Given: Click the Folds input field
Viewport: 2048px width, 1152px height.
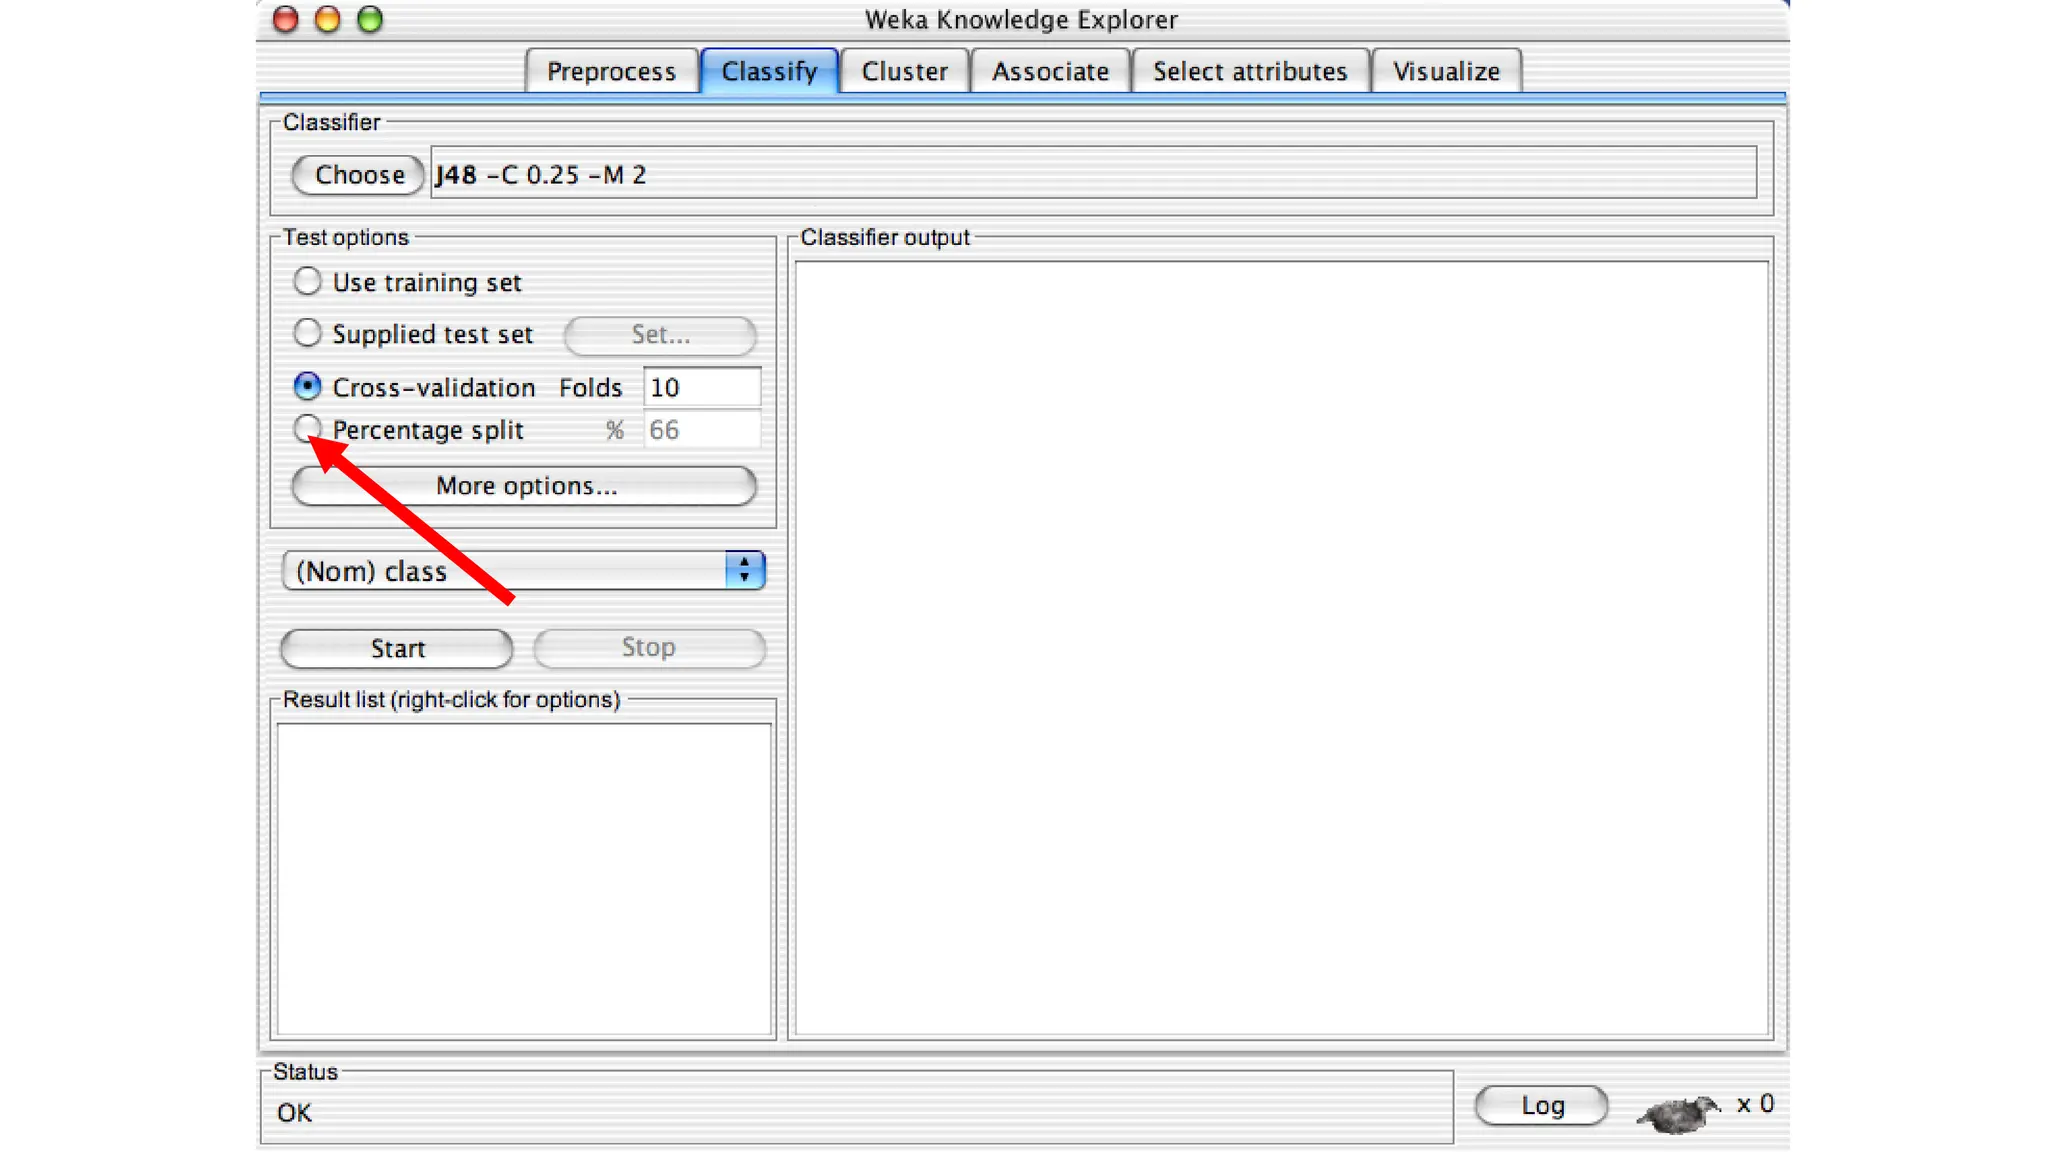Looking at the screenshot, I should (x=701, y=387).
